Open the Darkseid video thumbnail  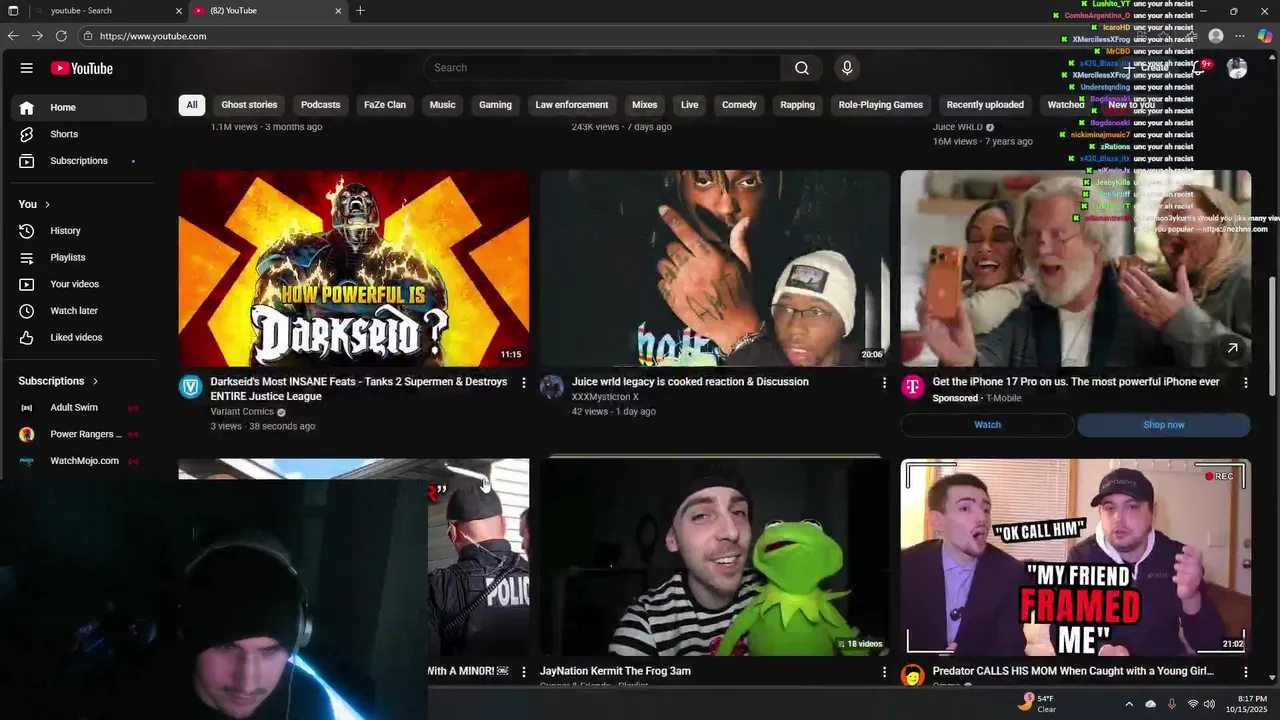(x=354, y=268)
